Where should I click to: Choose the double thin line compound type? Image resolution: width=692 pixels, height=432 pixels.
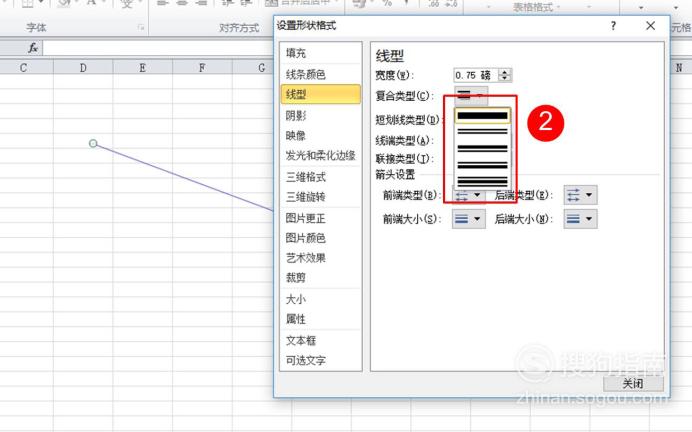coord(482,131)
